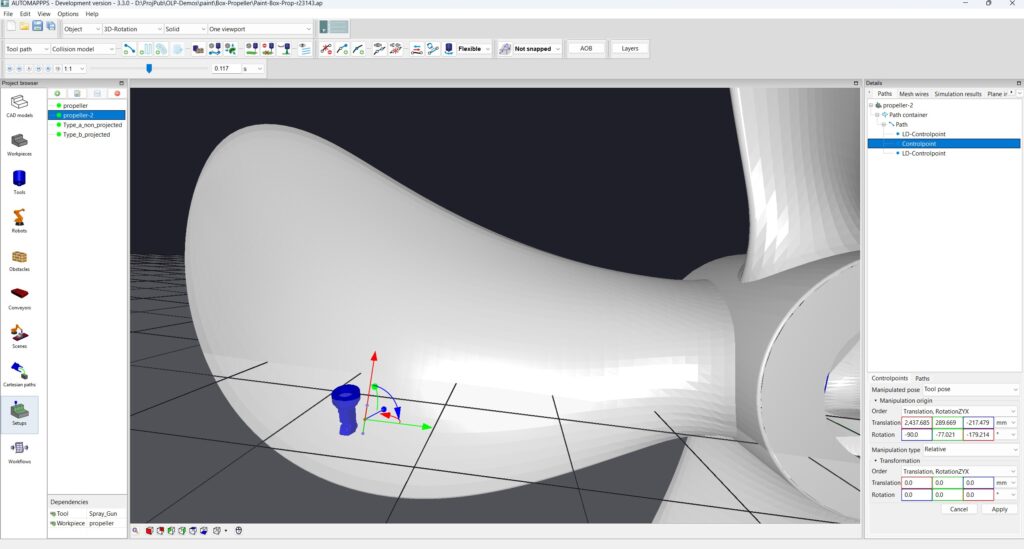Switch to the lower Paths tab
The image size is (1024, 549).
(x=922, y=379)
